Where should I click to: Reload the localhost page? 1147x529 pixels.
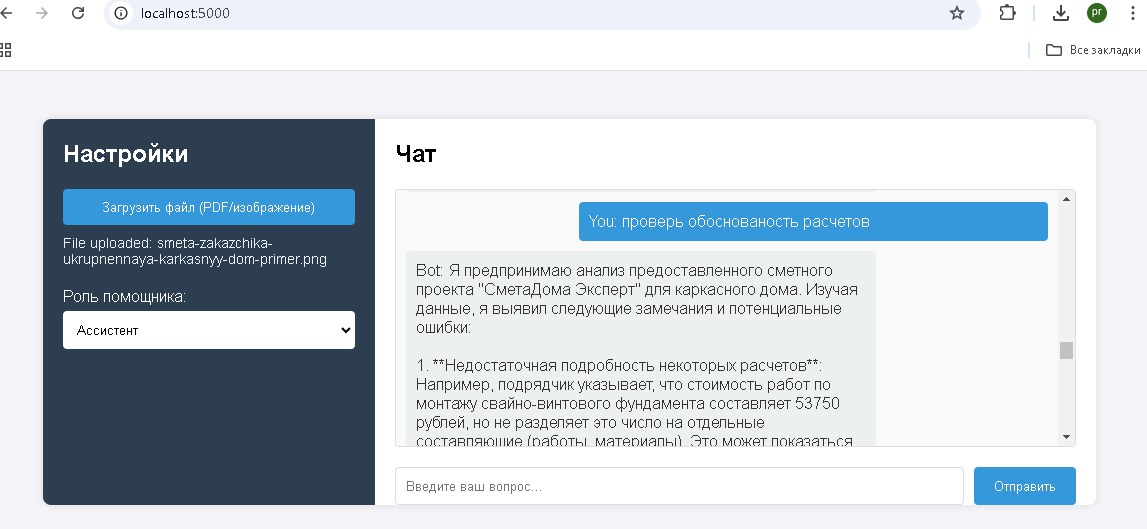(78, 13)
